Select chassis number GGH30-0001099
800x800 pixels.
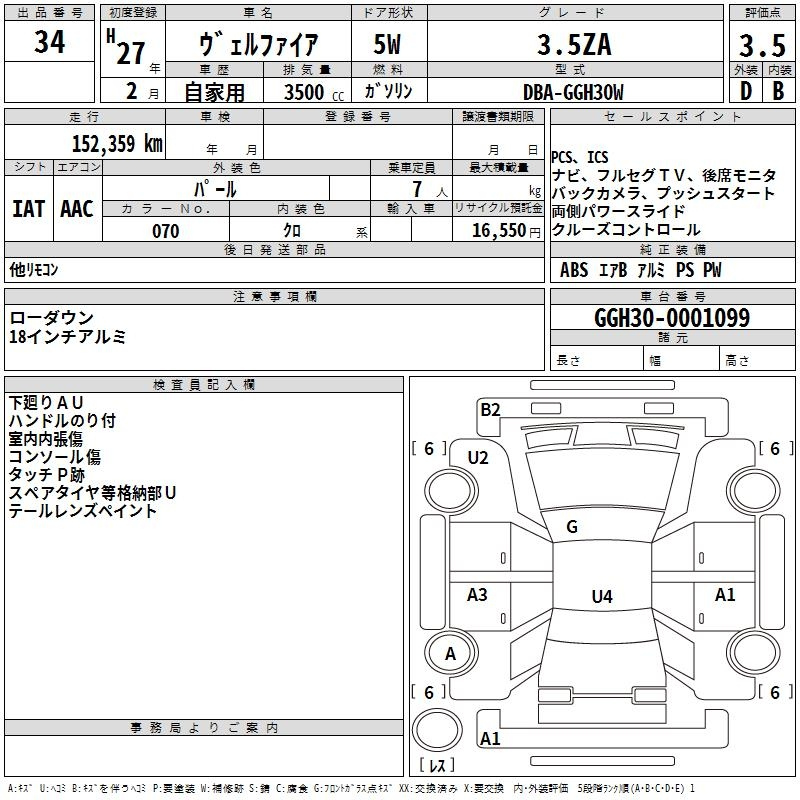click(x=672, y=317)
